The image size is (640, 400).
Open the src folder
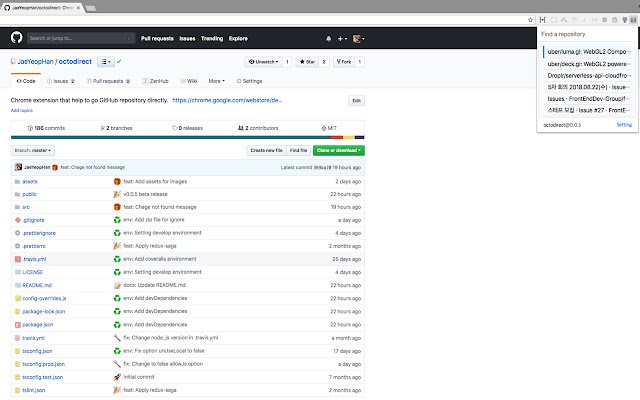(26, 207)
